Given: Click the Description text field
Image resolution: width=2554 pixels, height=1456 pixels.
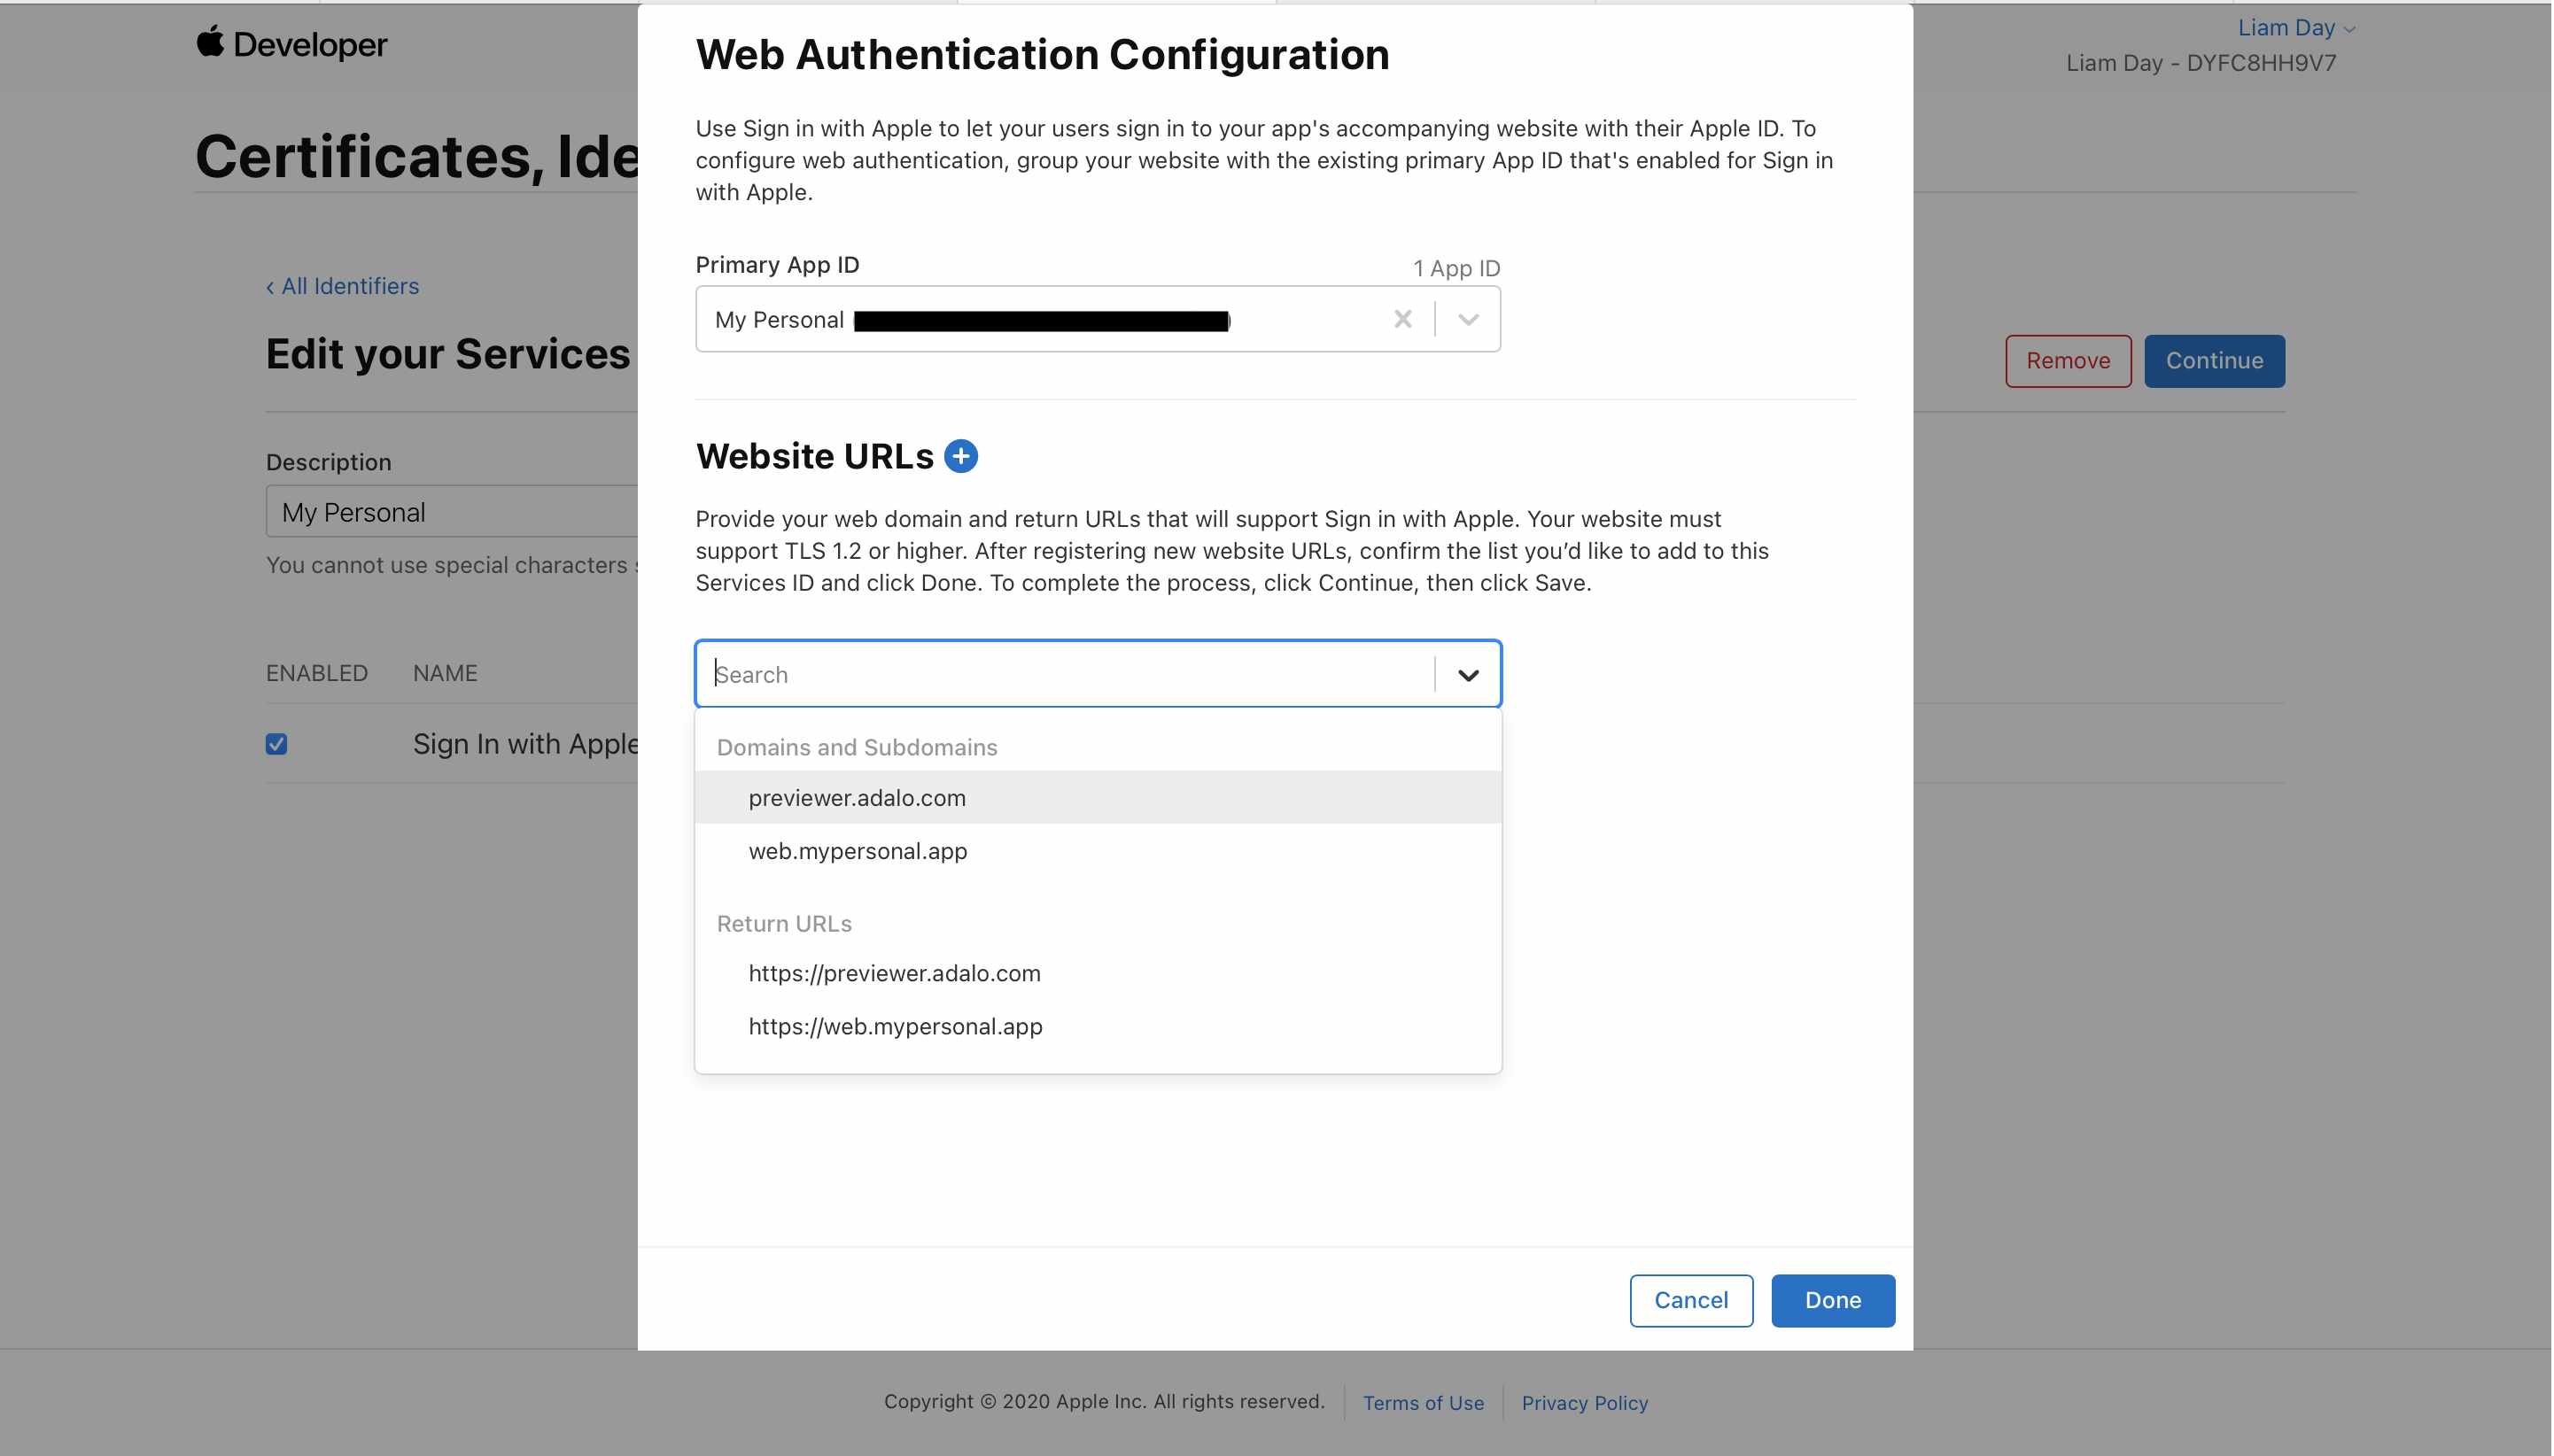Looking at the screenshot, I should click(452, 512).
